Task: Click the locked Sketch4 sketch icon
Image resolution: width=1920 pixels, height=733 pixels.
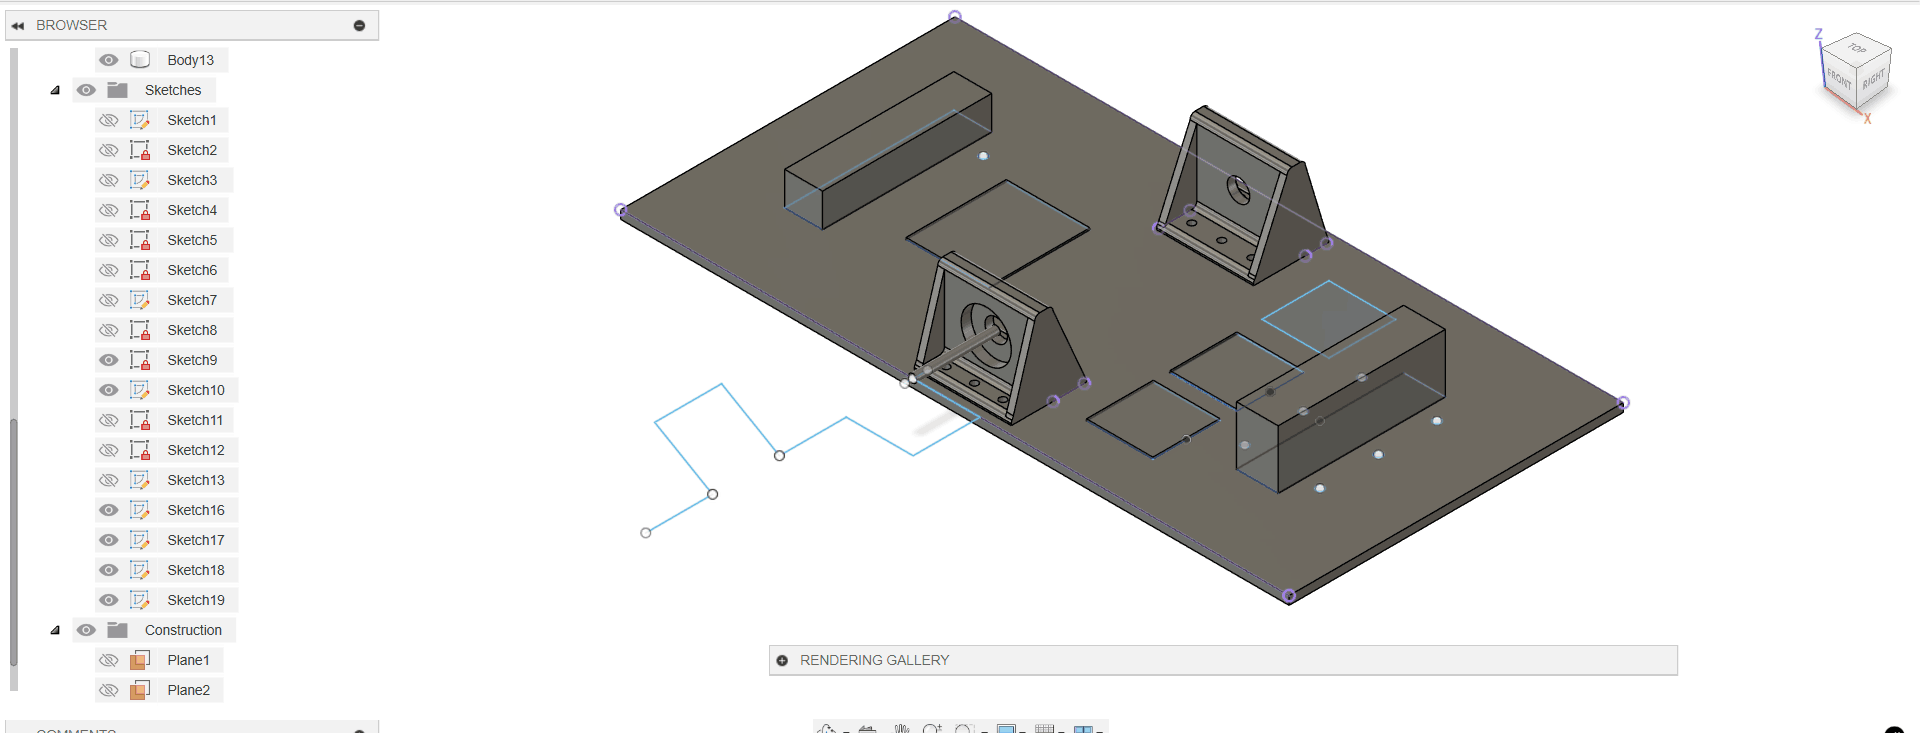Action: click(140, 210)
